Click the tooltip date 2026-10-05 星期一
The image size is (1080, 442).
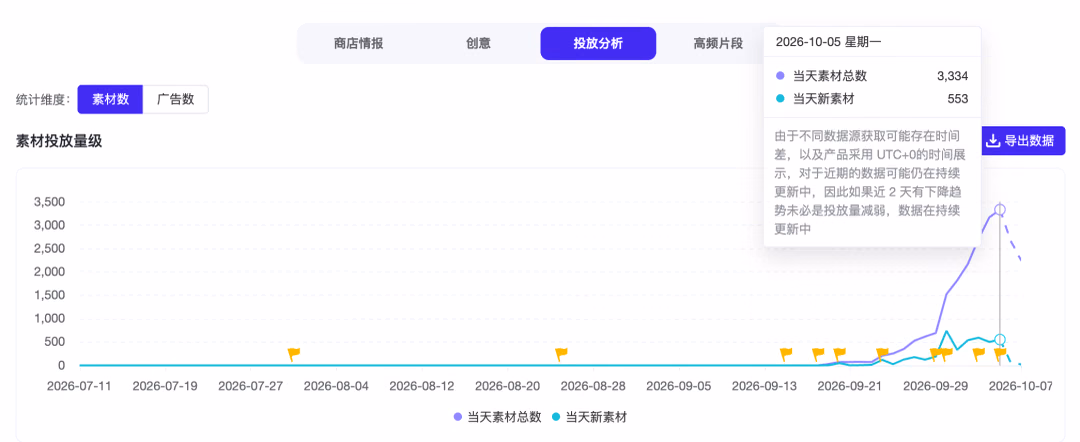829,41
